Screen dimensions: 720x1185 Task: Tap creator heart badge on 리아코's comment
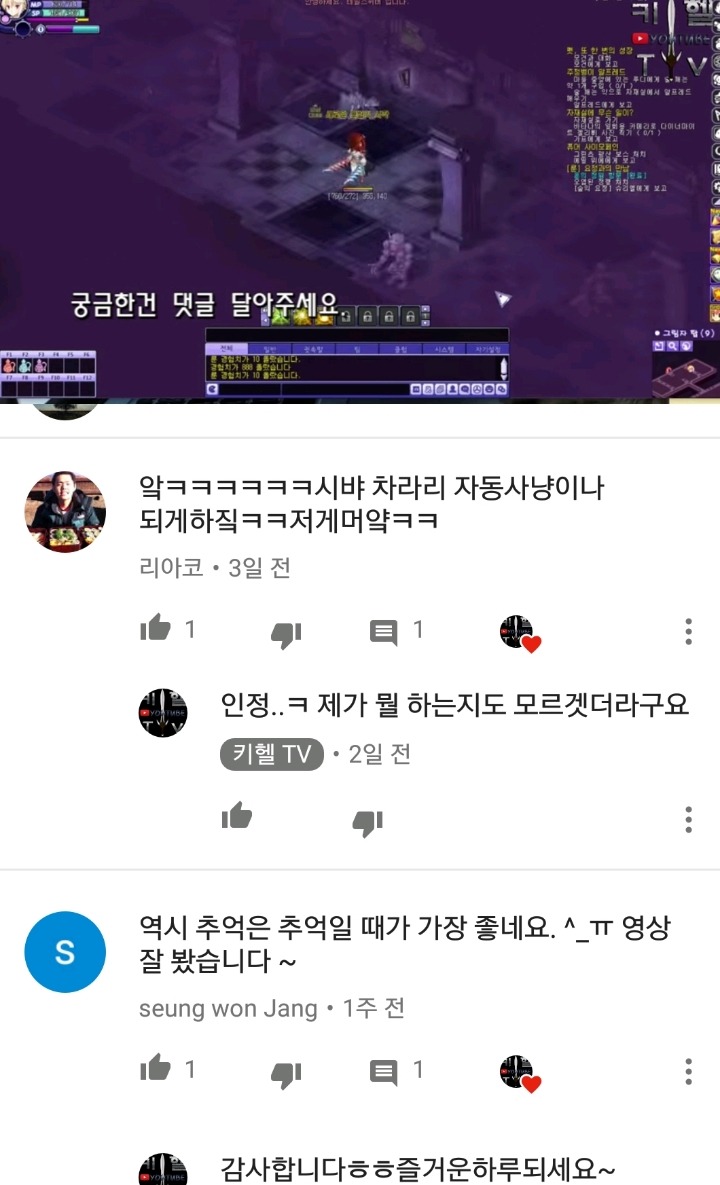tap(521, 633)
